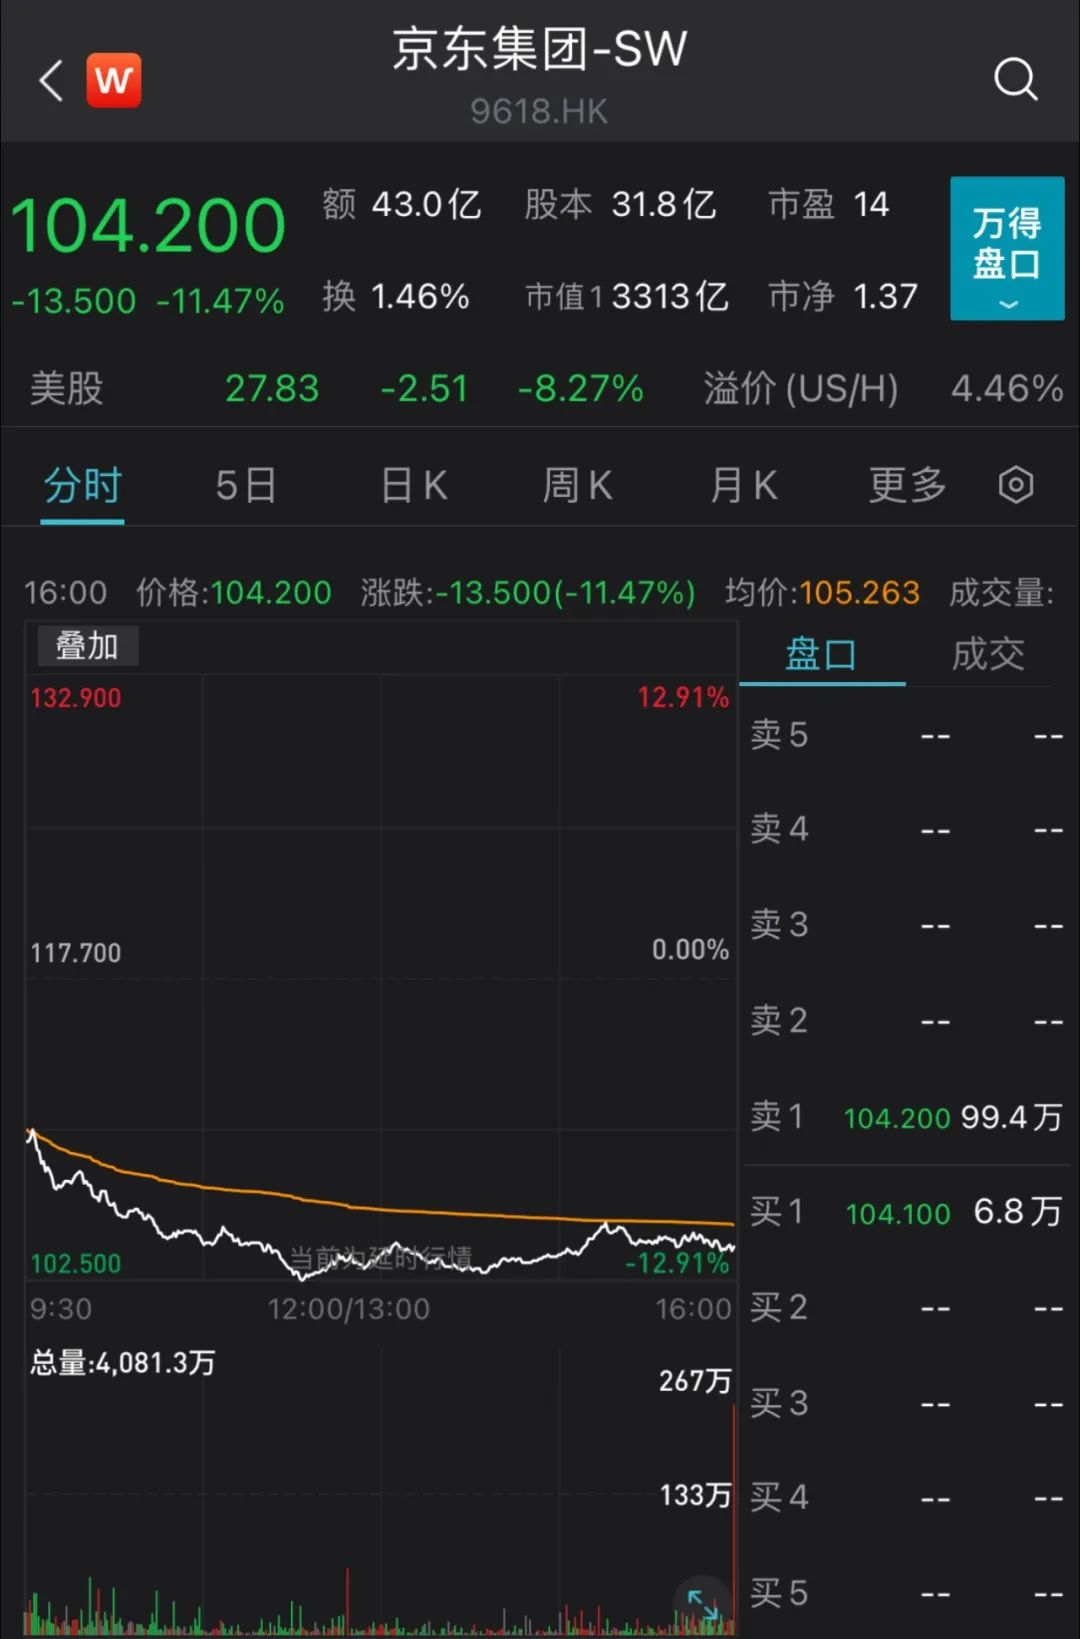Select the 分时 chart tab
Screen dimensions: 1080x1639
point(82,486)
